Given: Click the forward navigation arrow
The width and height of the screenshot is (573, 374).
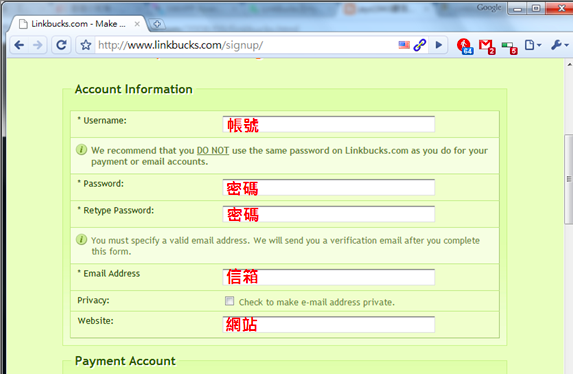Looking at the screenshot, I should coord(38,45).
